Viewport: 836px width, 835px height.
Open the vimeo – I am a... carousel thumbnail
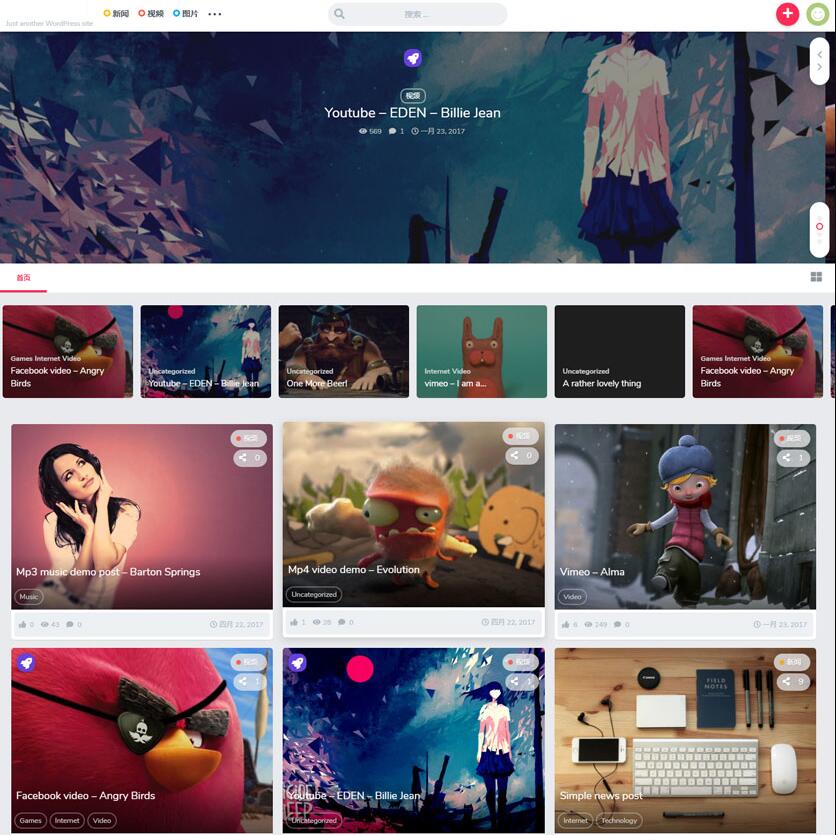coord(482,351)
